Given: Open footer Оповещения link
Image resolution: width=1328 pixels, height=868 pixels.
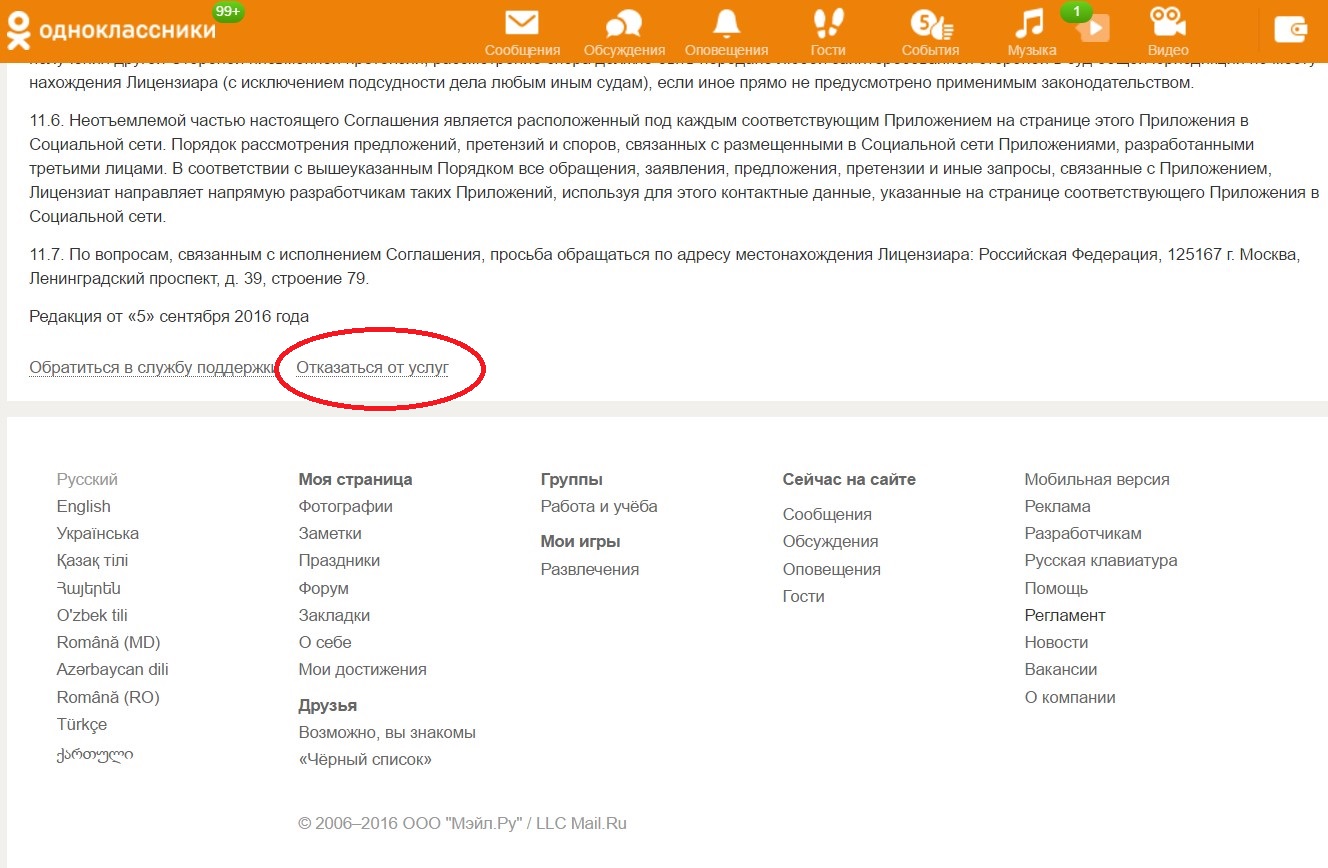Looking at the screenshot, I should coord(831,570).
